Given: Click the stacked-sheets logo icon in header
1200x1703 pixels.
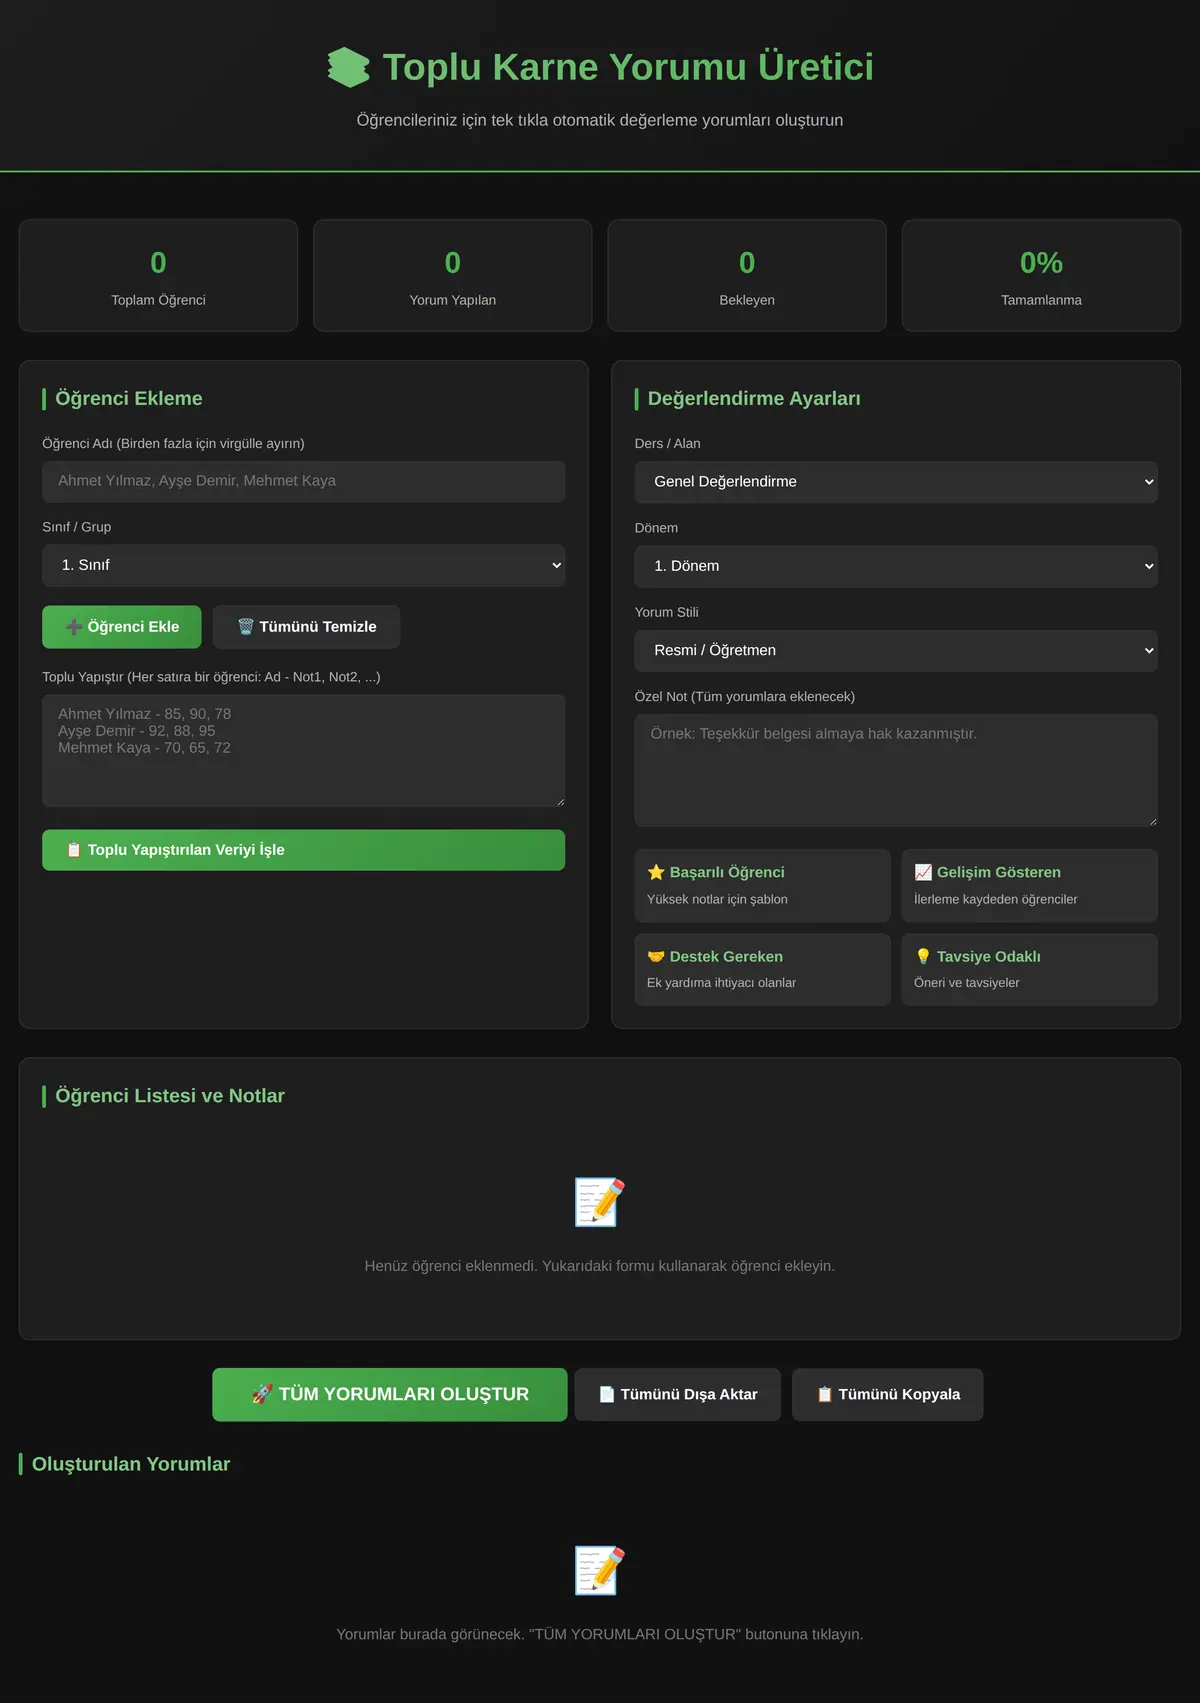Looking at the screenshot, I should [348, 67].
